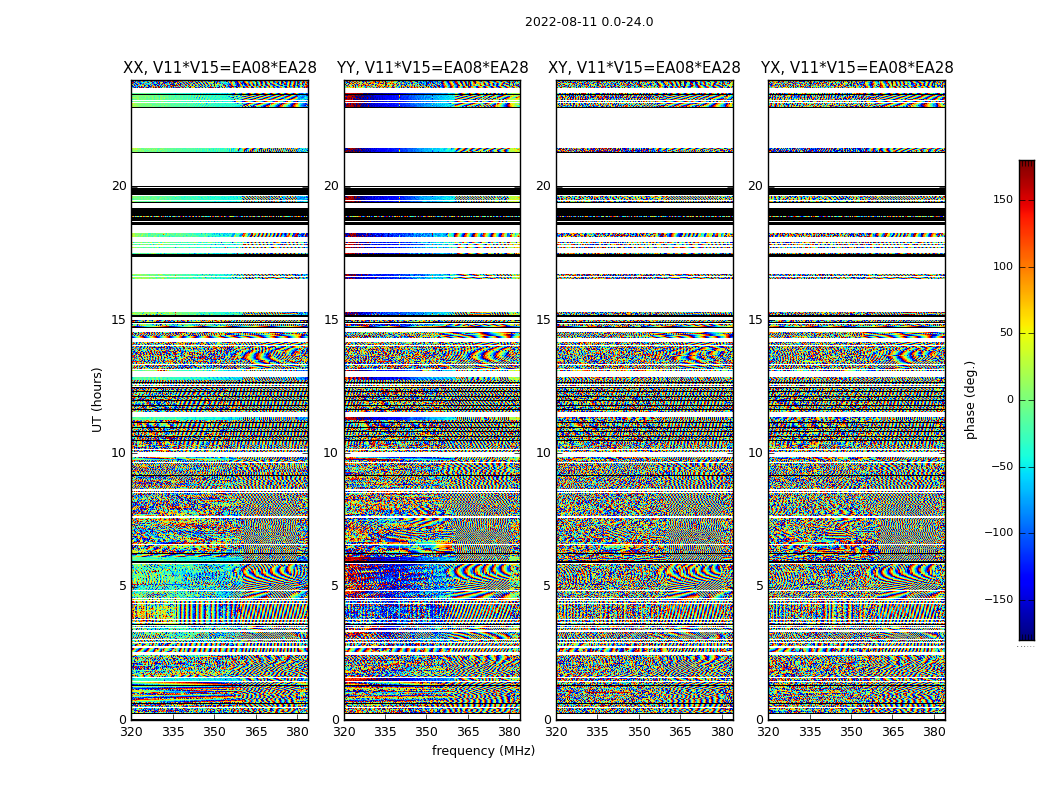Image resolution: width=1050 pixels, height=800 pixels.
Task: Click the frequency (MHz) axis label
Action: coord(483,750)
